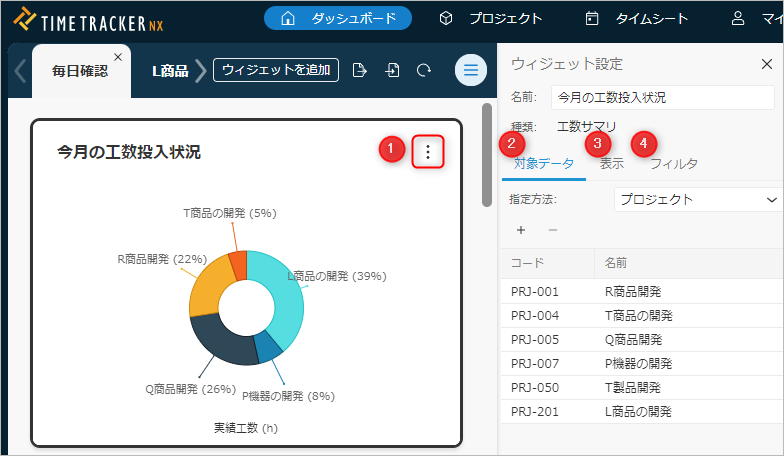Click the 名前 widget name input field
The height and width of the screenshot is (456, 784).
click(662, 98)
